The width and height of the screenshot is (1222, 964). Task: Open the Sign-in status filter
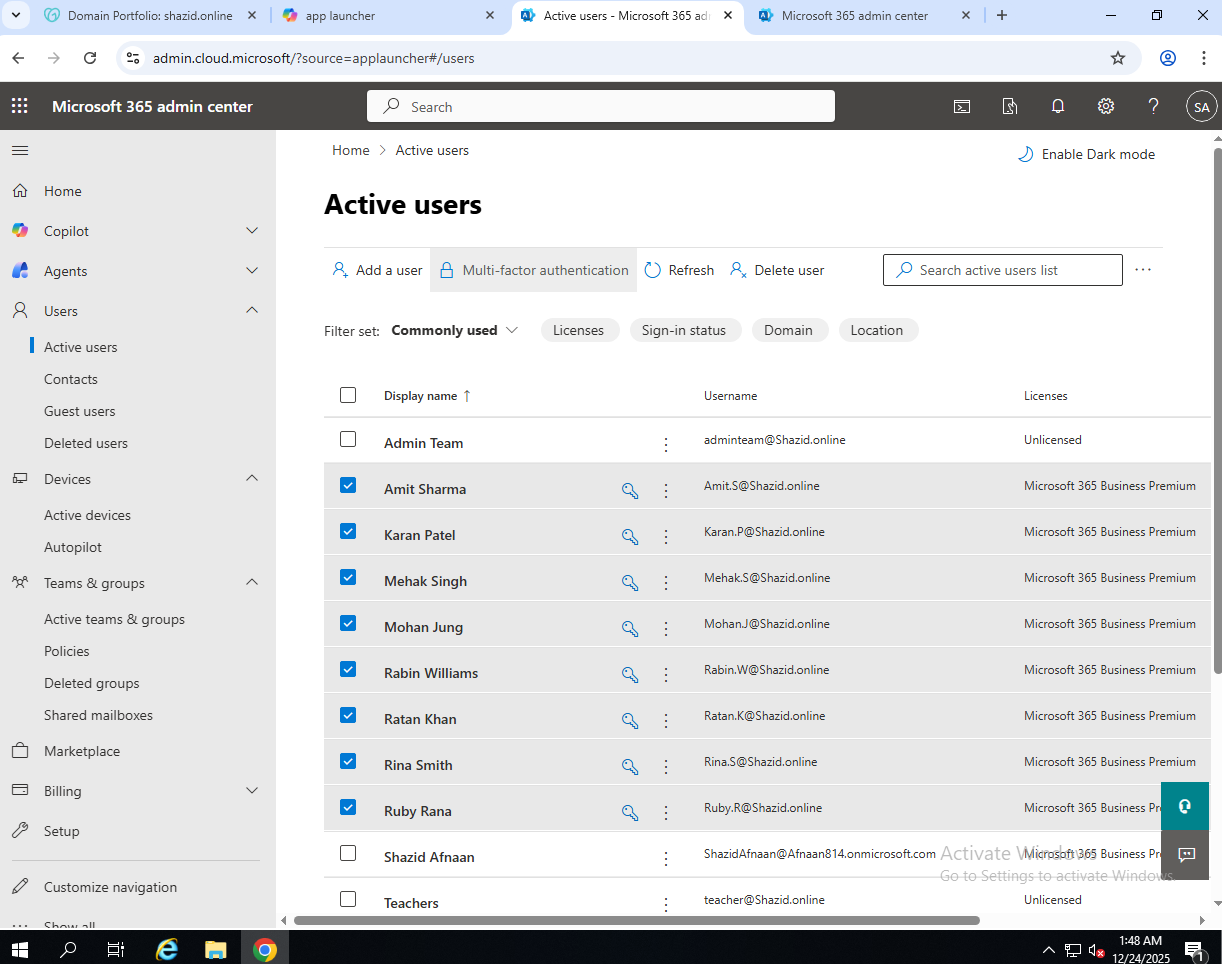coord(684,330)
